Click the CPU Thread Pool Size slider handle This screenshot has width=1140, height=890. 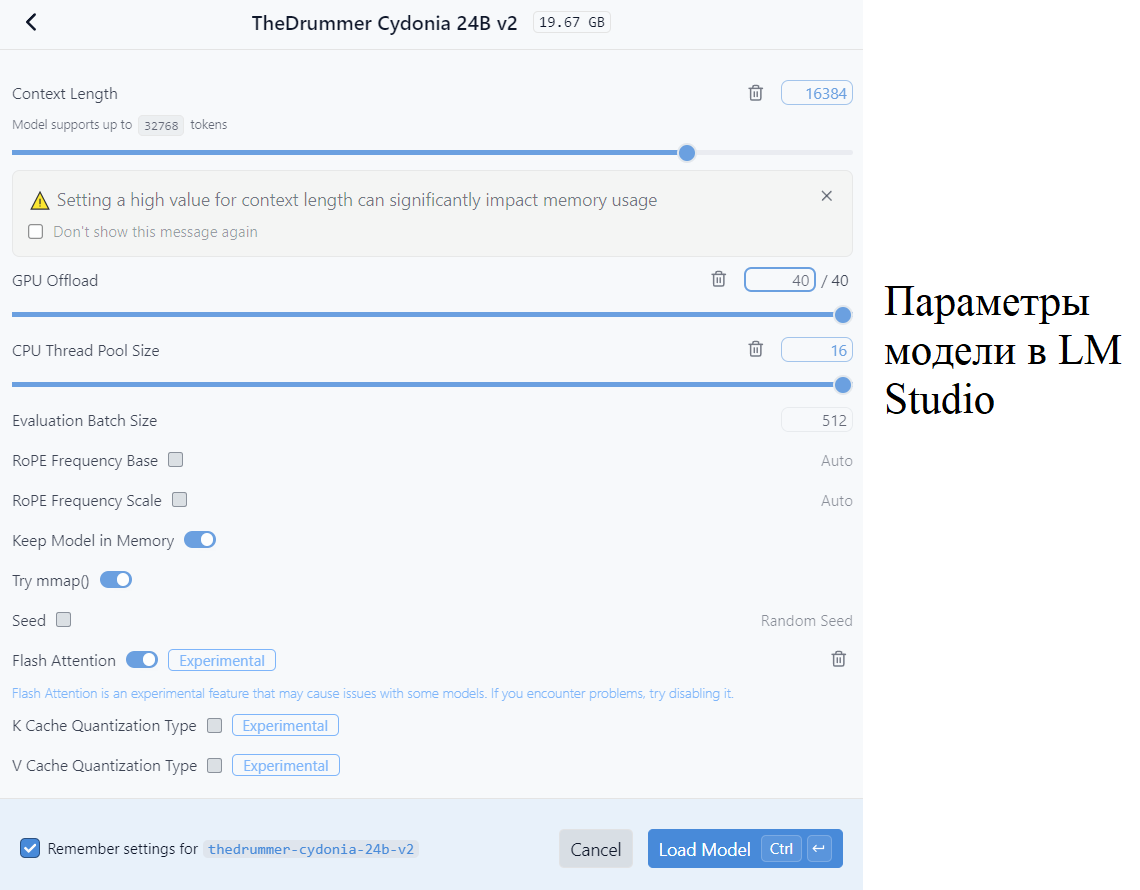(x=843, y=385)
